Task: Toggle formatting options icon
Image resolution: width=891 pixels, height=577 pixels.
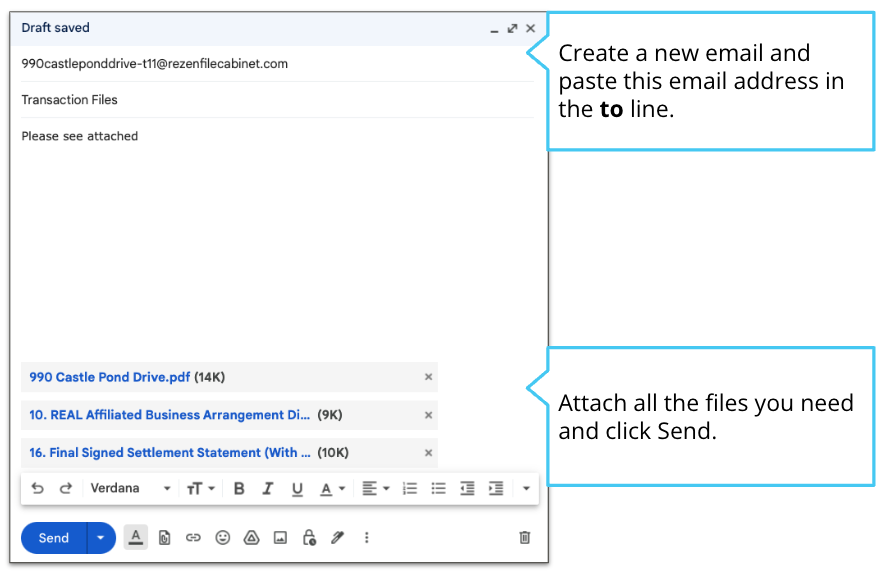Action: click(135, 537)
